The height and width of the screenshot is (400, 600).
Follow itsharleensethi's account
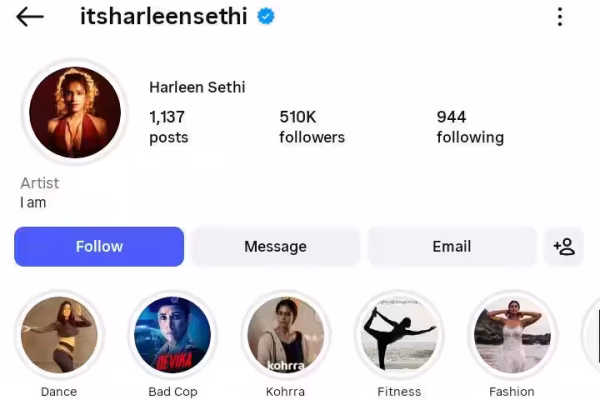(99, 247)
